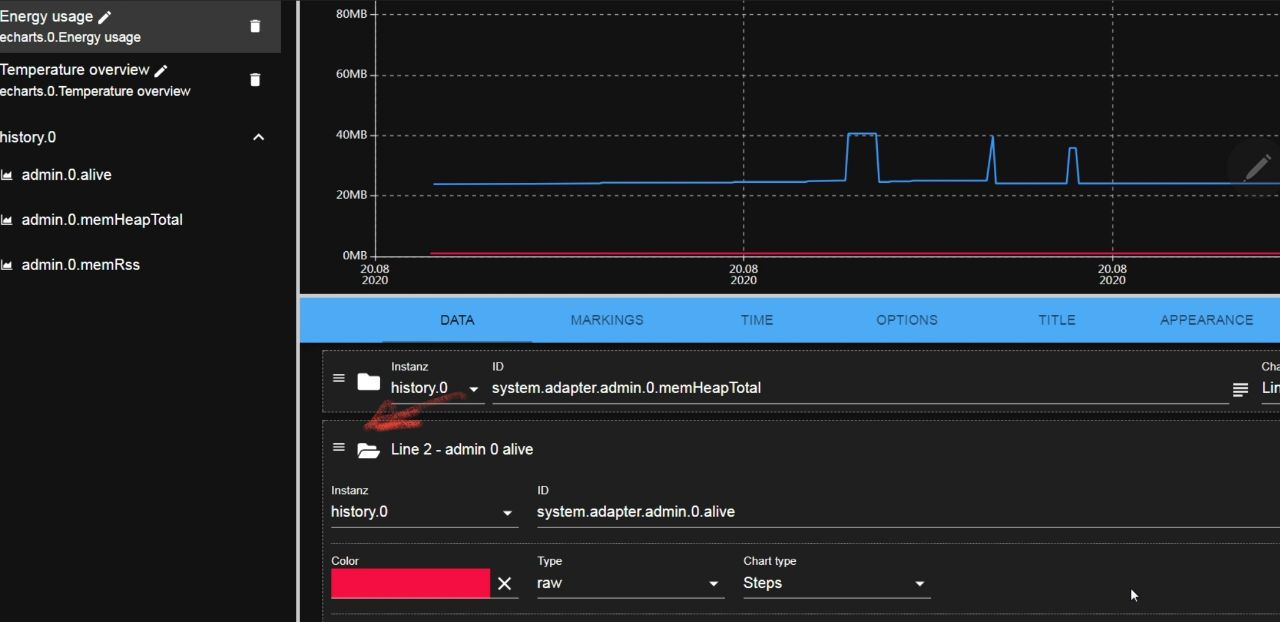
Task: Open Instanz dropdown for Line 2
Action: click(424, 512)
